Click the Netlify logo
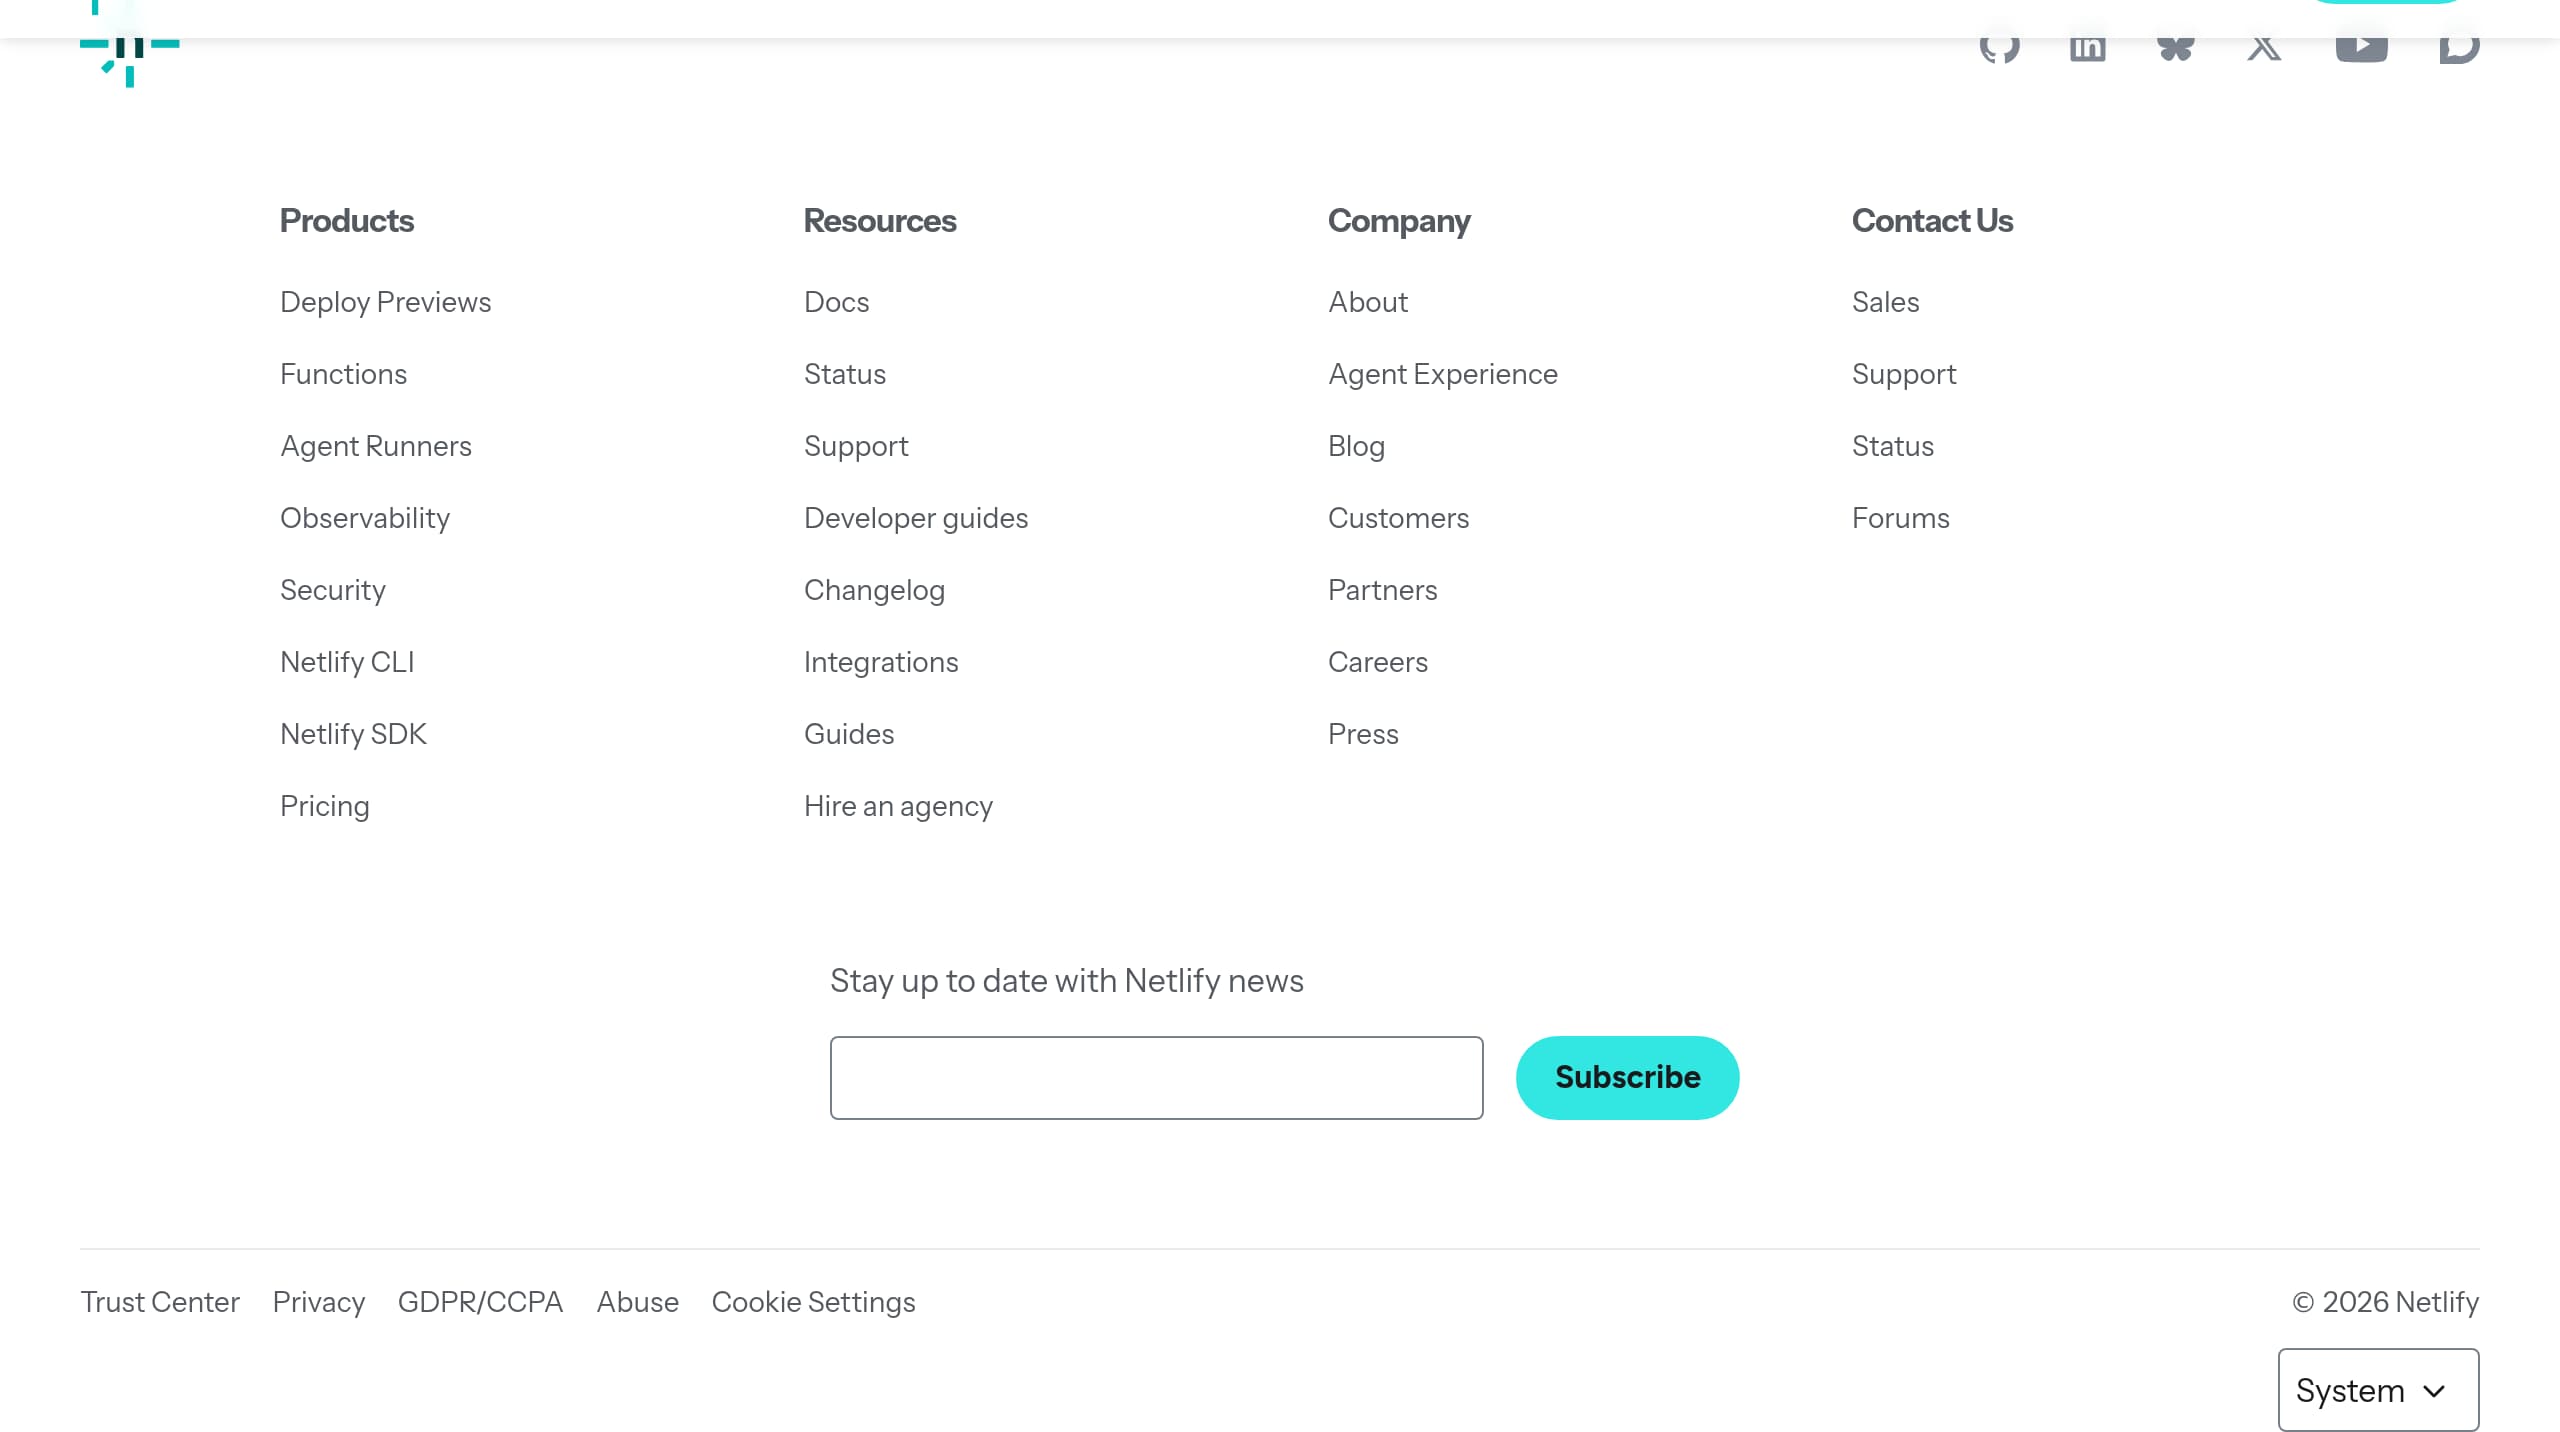The height and width of the screenshot is (1432, 2560). click(129, 45)
